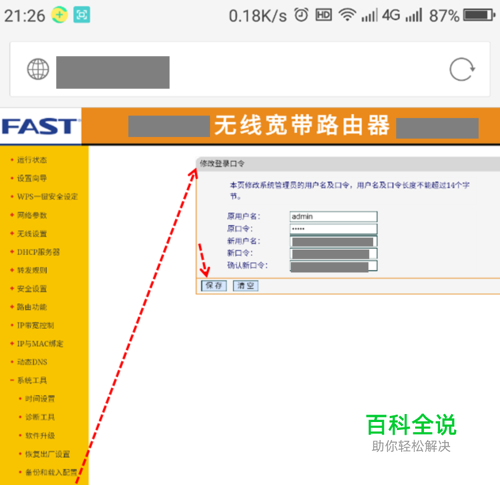Click the 新用户名 new username field
The height and width of the screenshot is (485, 500).
[334, 241]
